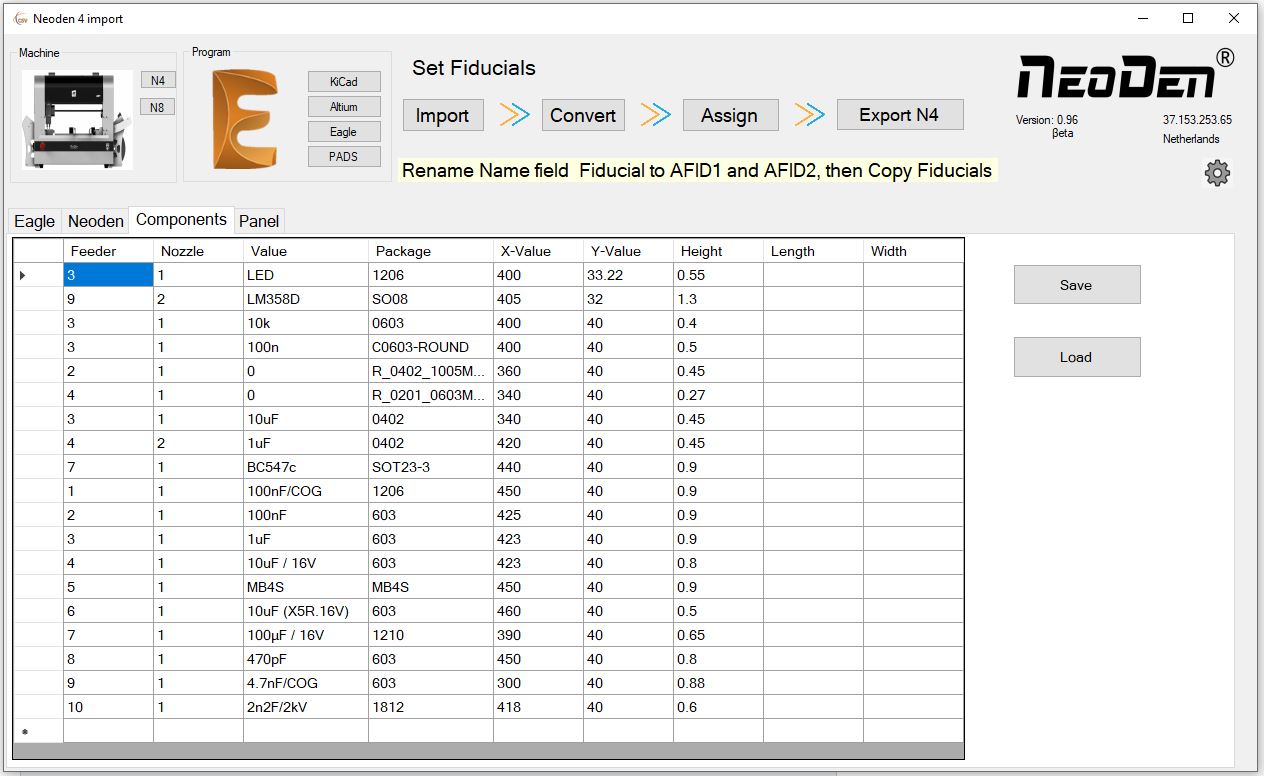The width and height of the screenshot is (1264, 776).
Task: Select the feeder cell 10
Action: point(108,707)
